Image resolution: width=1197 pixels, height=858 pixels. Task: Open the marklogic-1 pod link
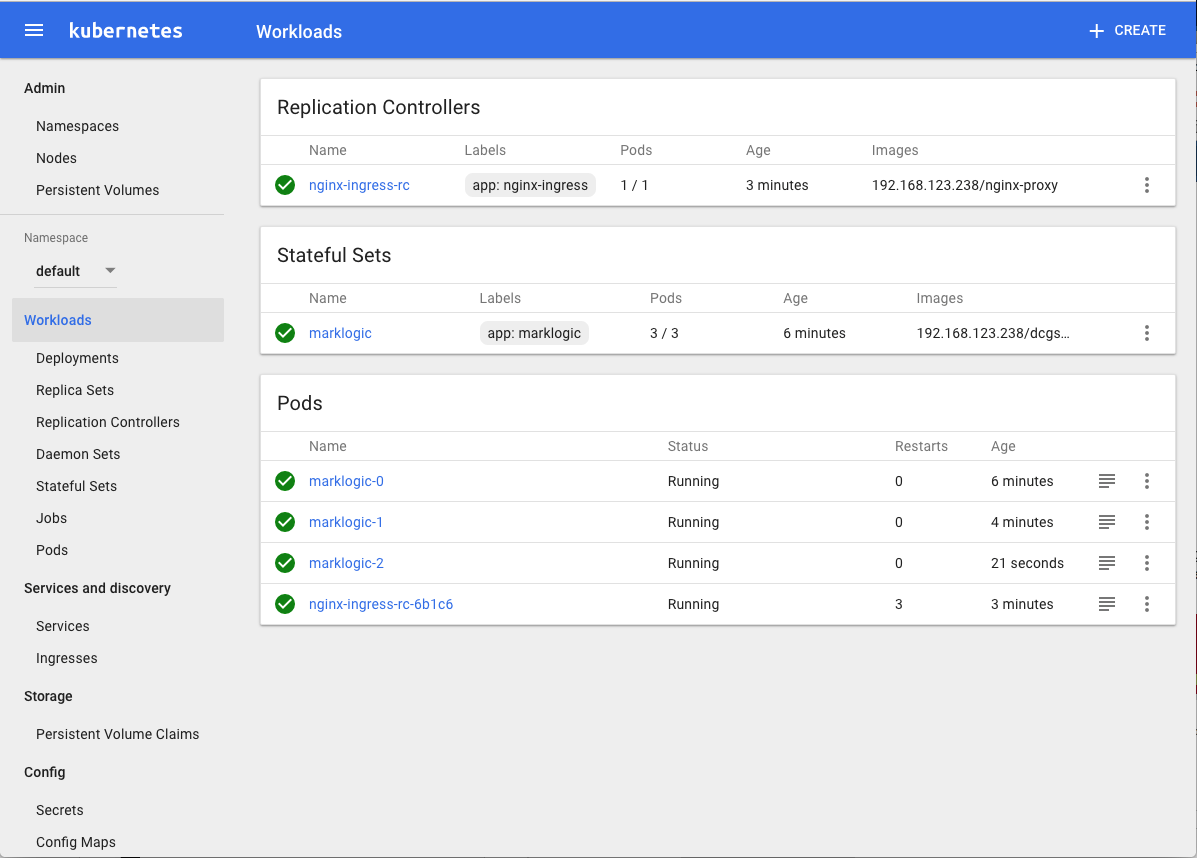(x=346, y=522)
